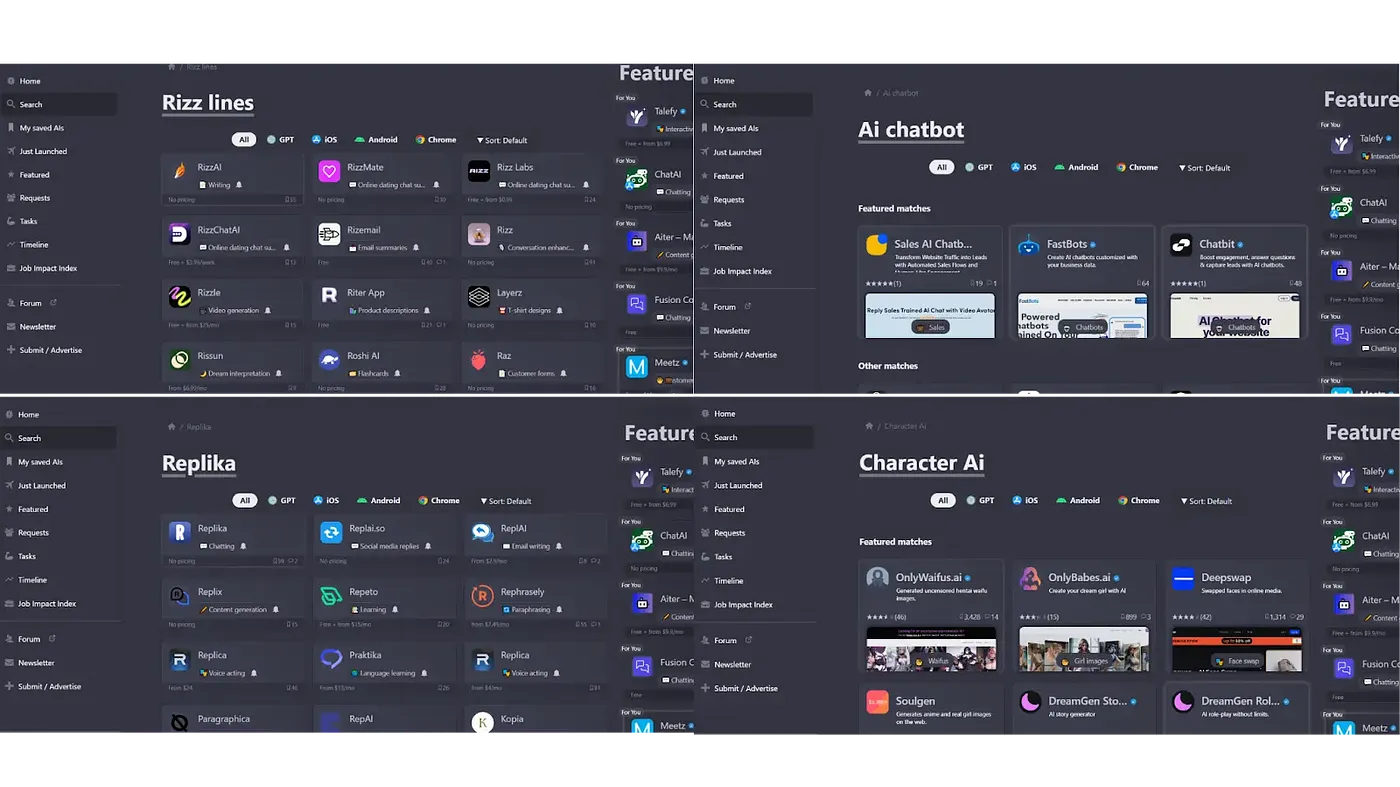
Task: Click the Layerz stacked layers logo
Action: [x=479, y=297]
